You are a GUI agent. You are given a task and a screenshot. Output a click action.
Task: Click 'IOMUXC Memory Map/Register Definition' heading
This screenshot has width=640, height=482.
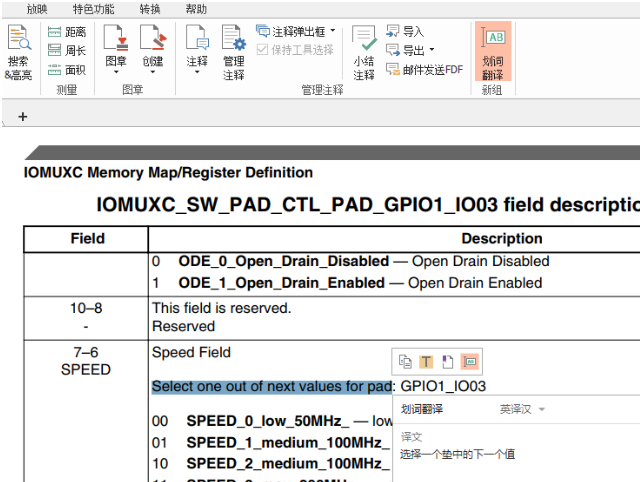(x=168, y=173)
